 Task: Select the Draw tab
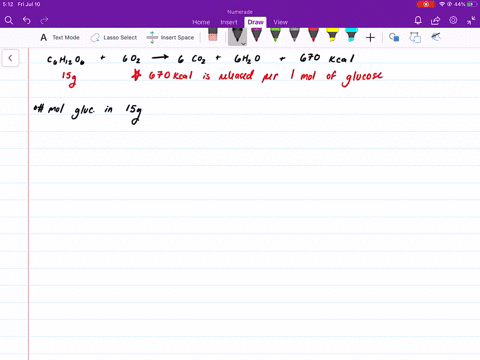[x=256, y=22]
